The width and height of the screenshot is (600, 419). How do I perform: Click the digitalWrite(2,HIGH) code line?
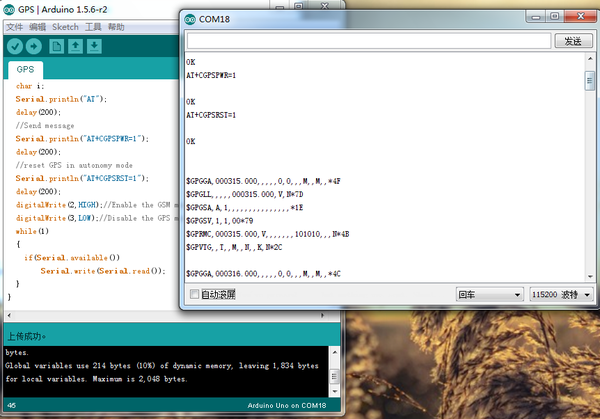(x=97, y=205)
